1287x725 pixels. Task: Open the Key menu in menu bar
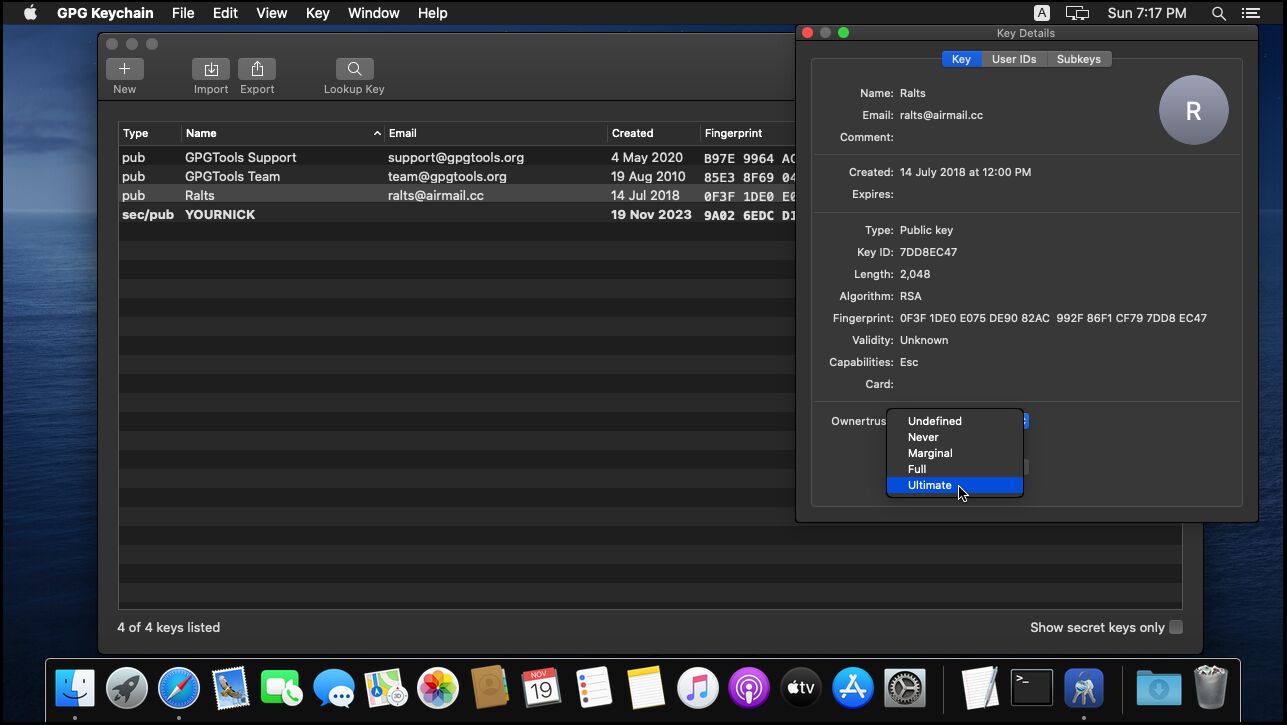[317, 13]
